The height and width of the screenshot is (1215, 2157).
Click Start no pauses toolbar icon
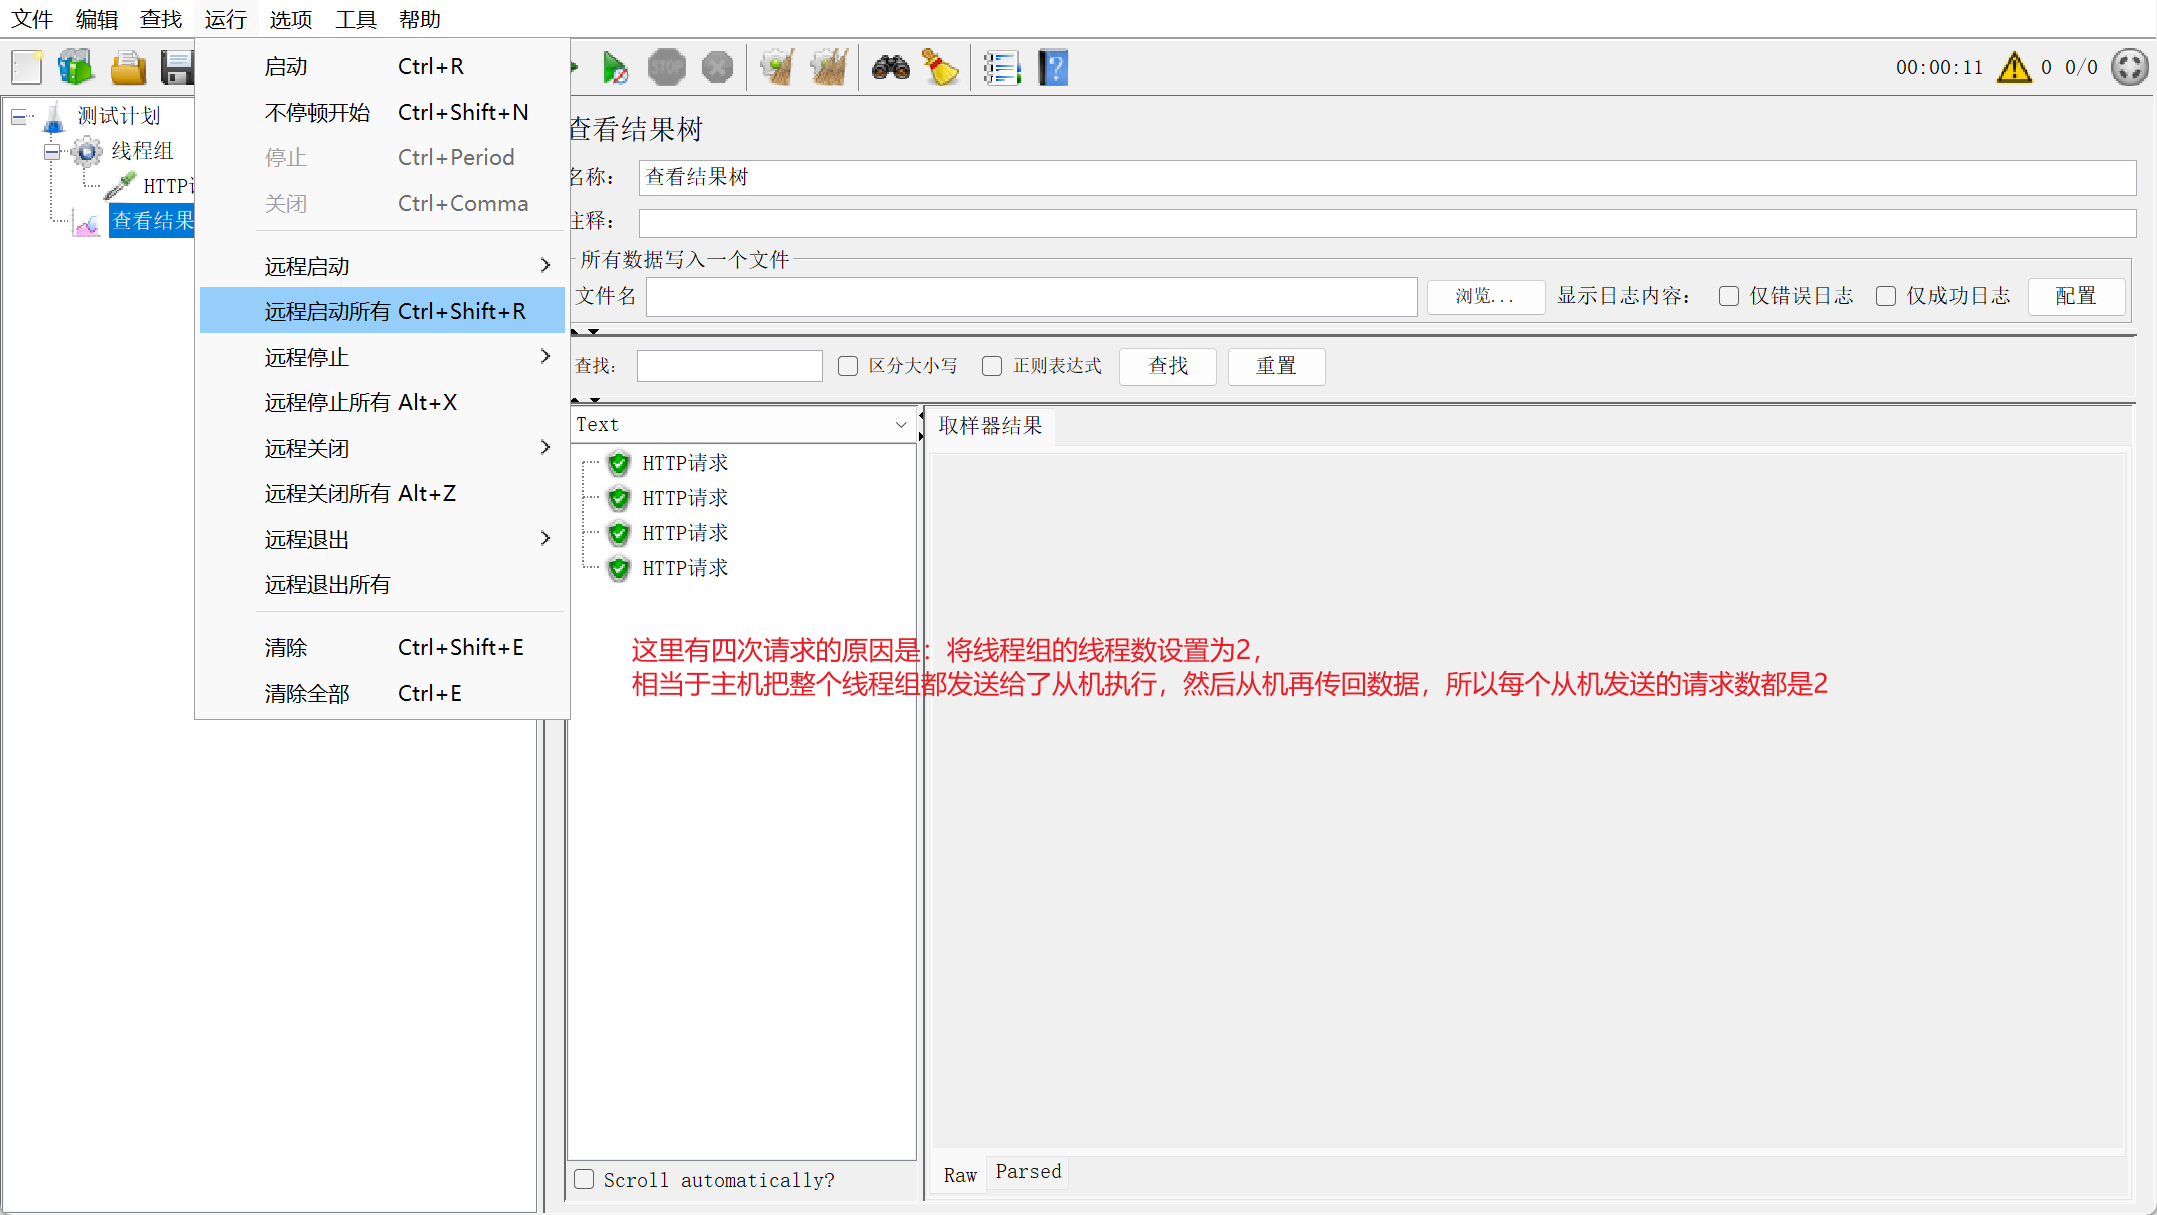point(615,68)
